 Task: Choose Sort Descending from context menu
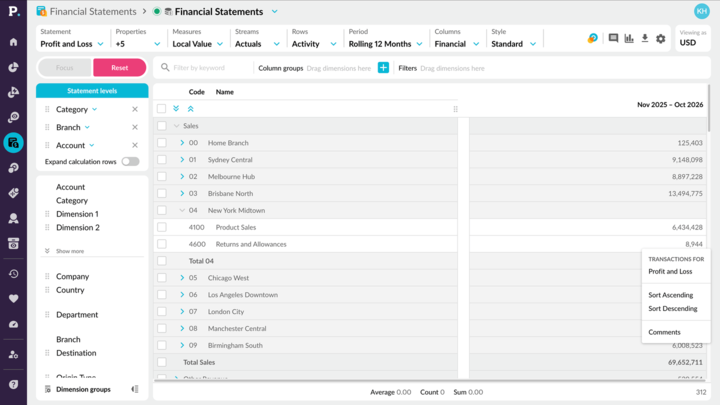coord(673,309)
